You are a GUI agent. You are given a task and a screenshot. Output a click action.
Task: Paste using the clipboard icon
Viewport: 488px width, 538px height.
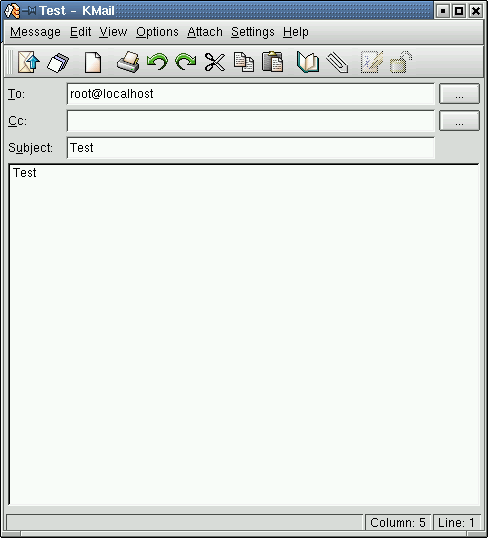point(272,62)
